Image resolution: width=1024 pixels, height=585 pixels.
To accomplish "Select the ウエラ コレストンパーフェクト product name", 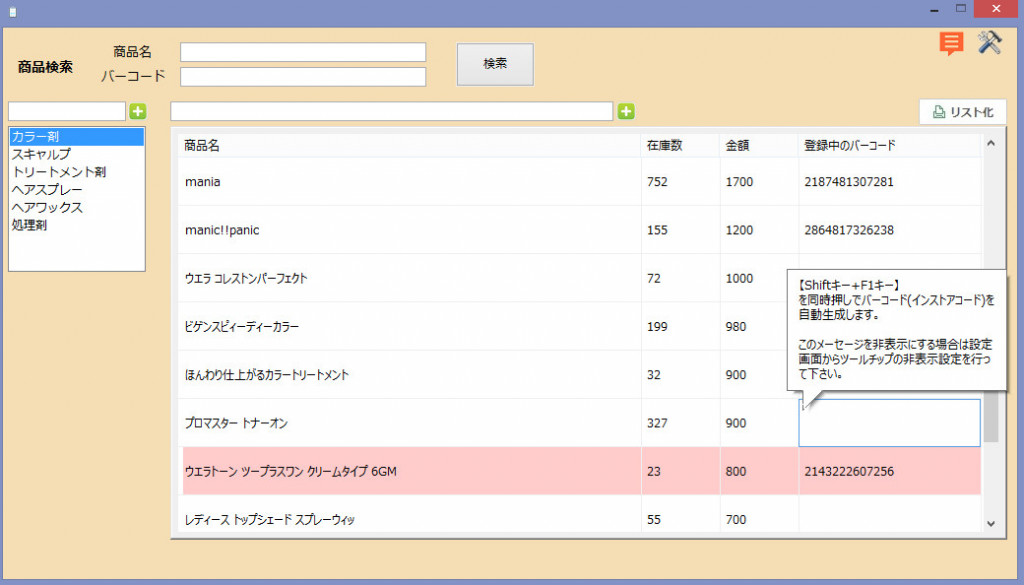I will [246, 278].
